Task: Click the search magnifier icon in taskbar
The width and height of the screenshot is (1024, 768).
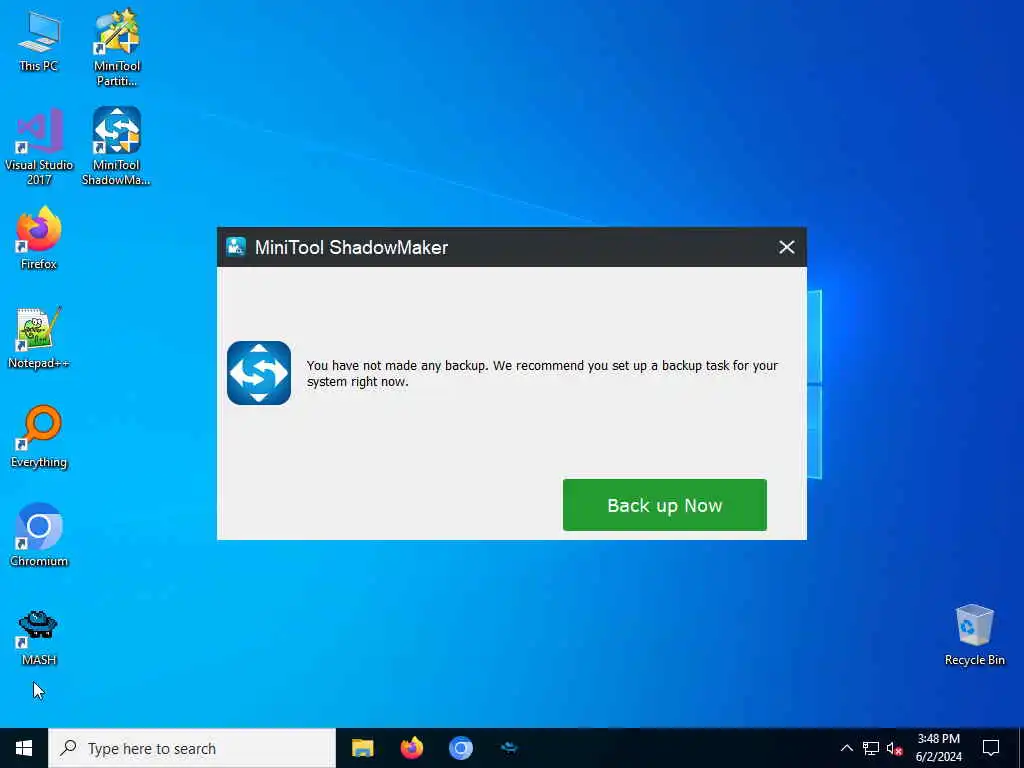Action: [68, 748]
